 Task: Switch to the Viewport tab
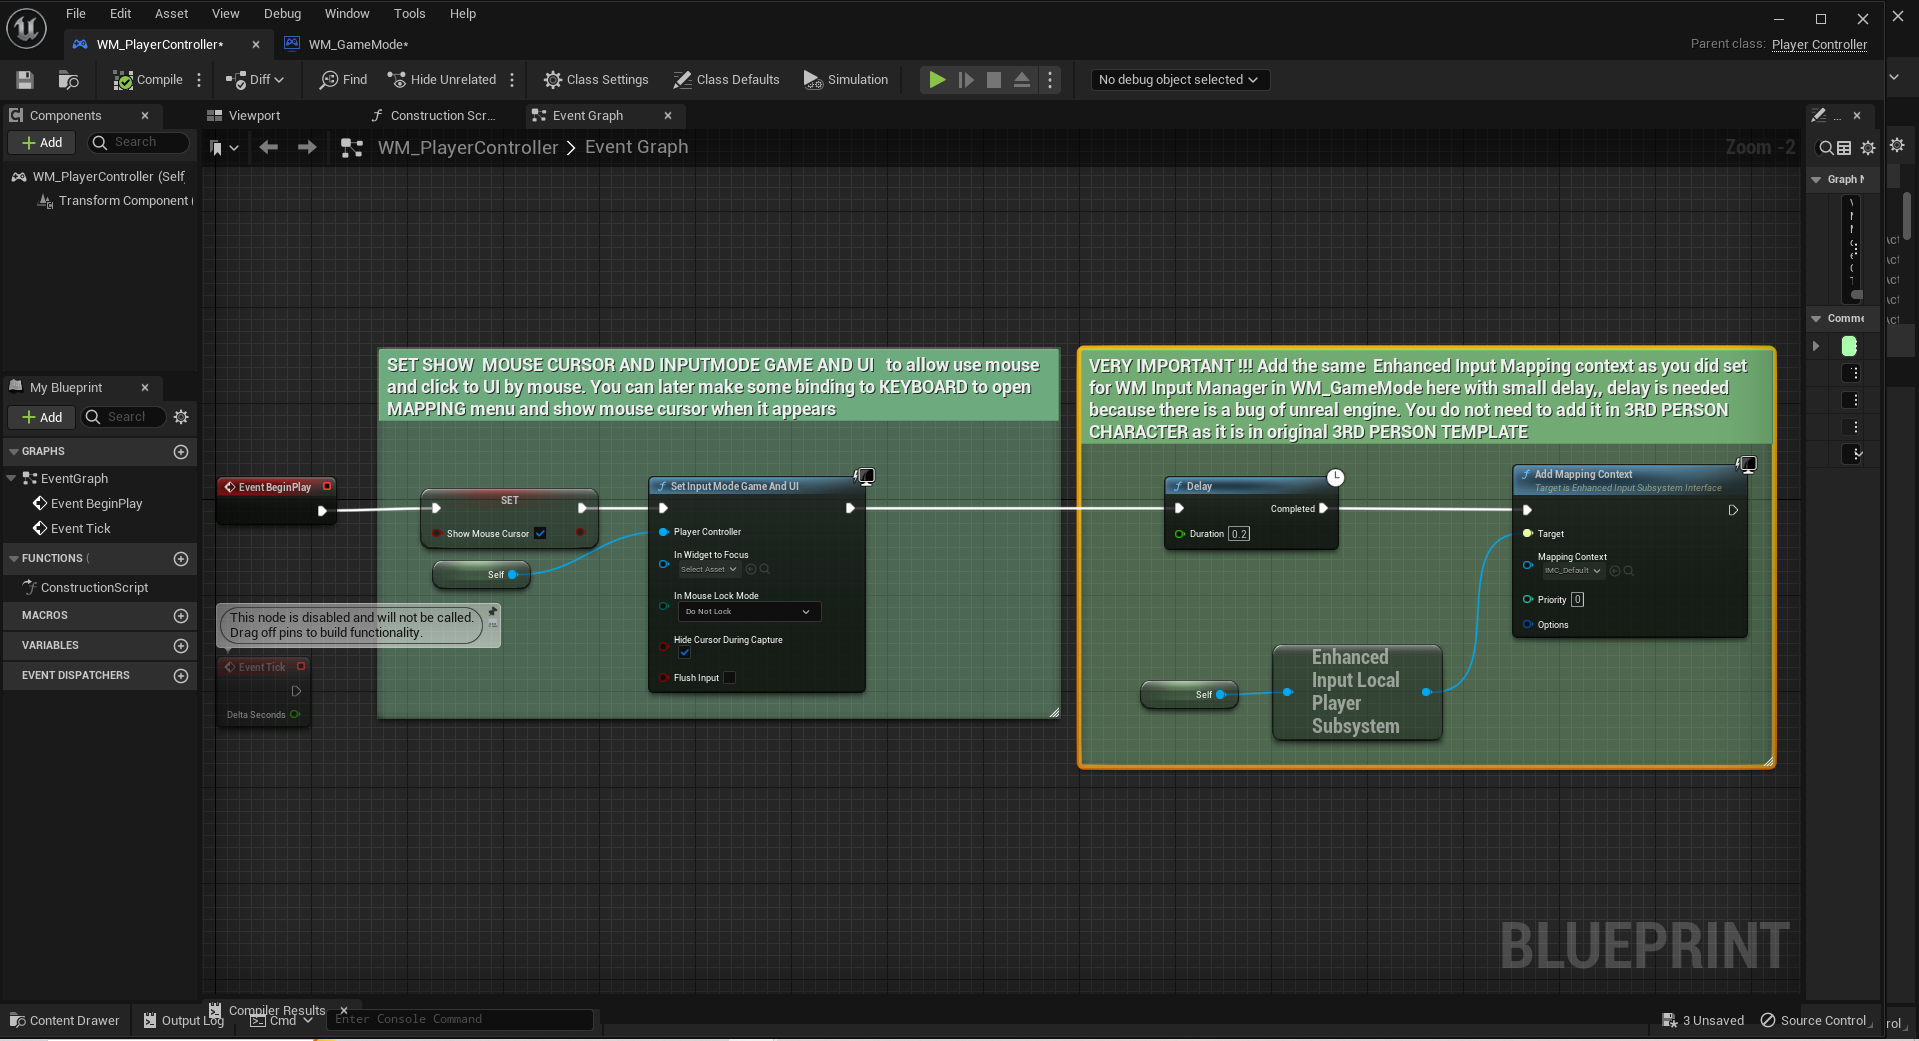tap(254, 116)
